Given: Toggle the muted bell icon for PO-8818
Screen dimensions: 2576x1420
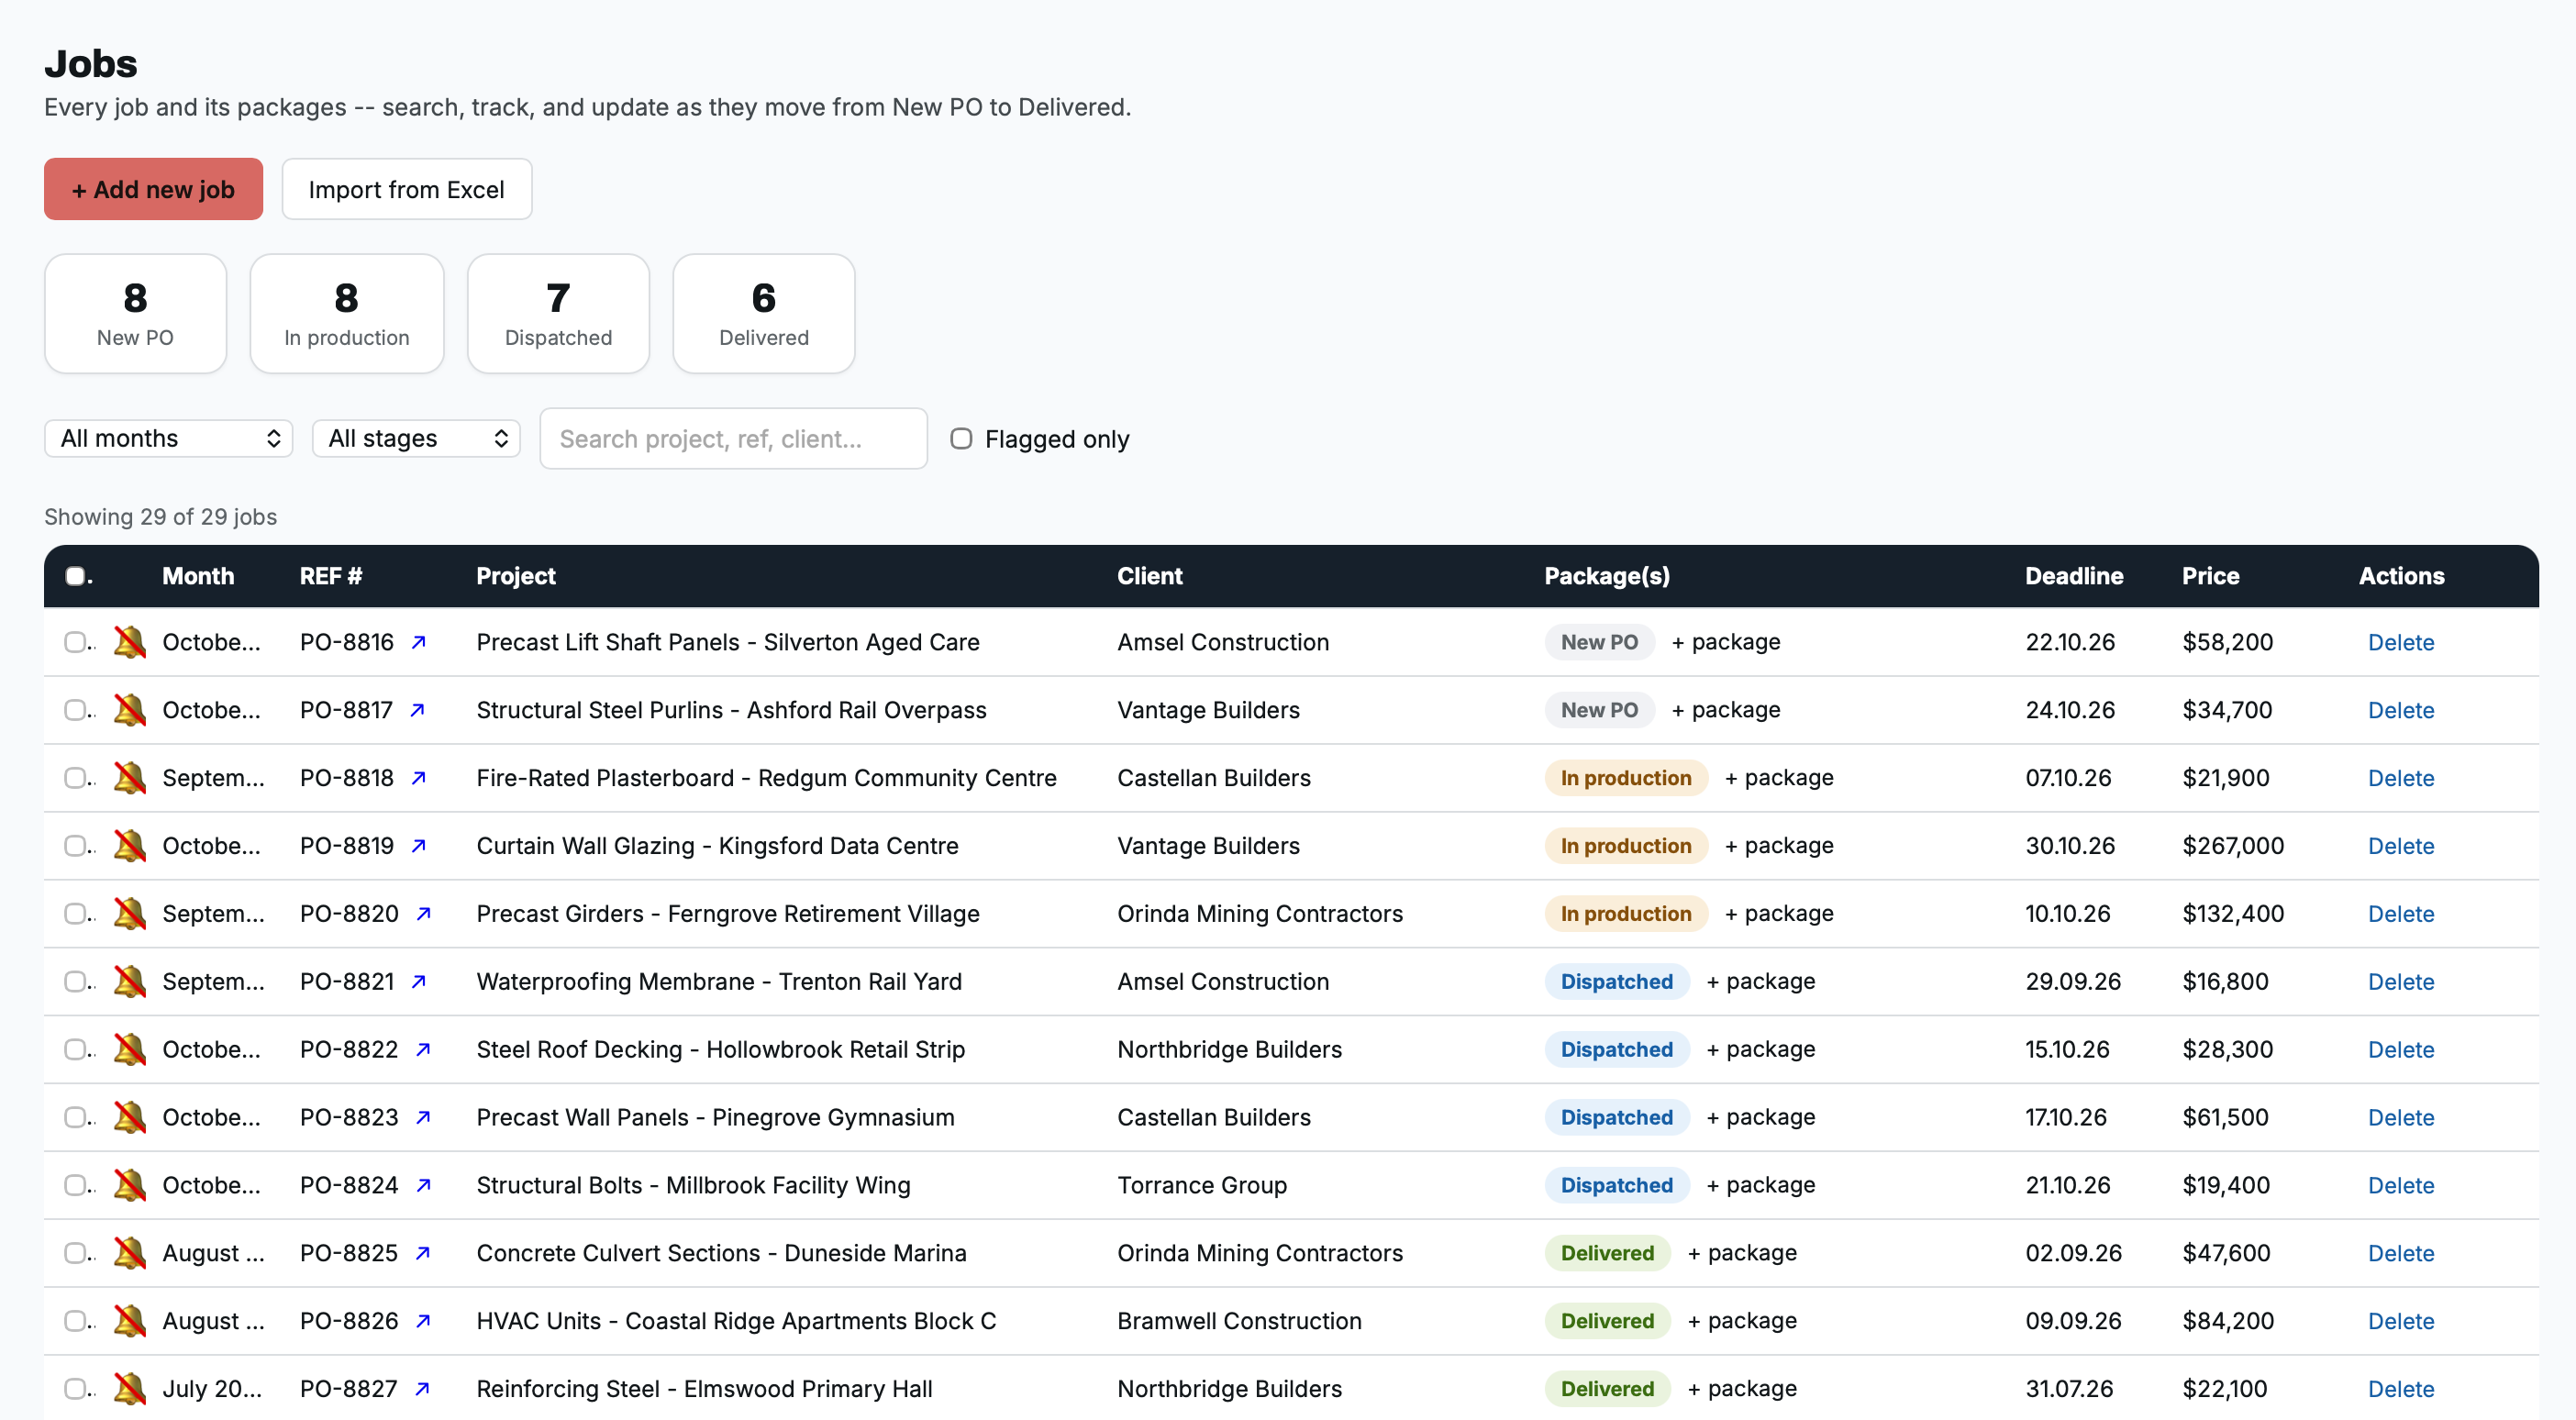Looking at the screenshot, I should [x=130, y=778].
